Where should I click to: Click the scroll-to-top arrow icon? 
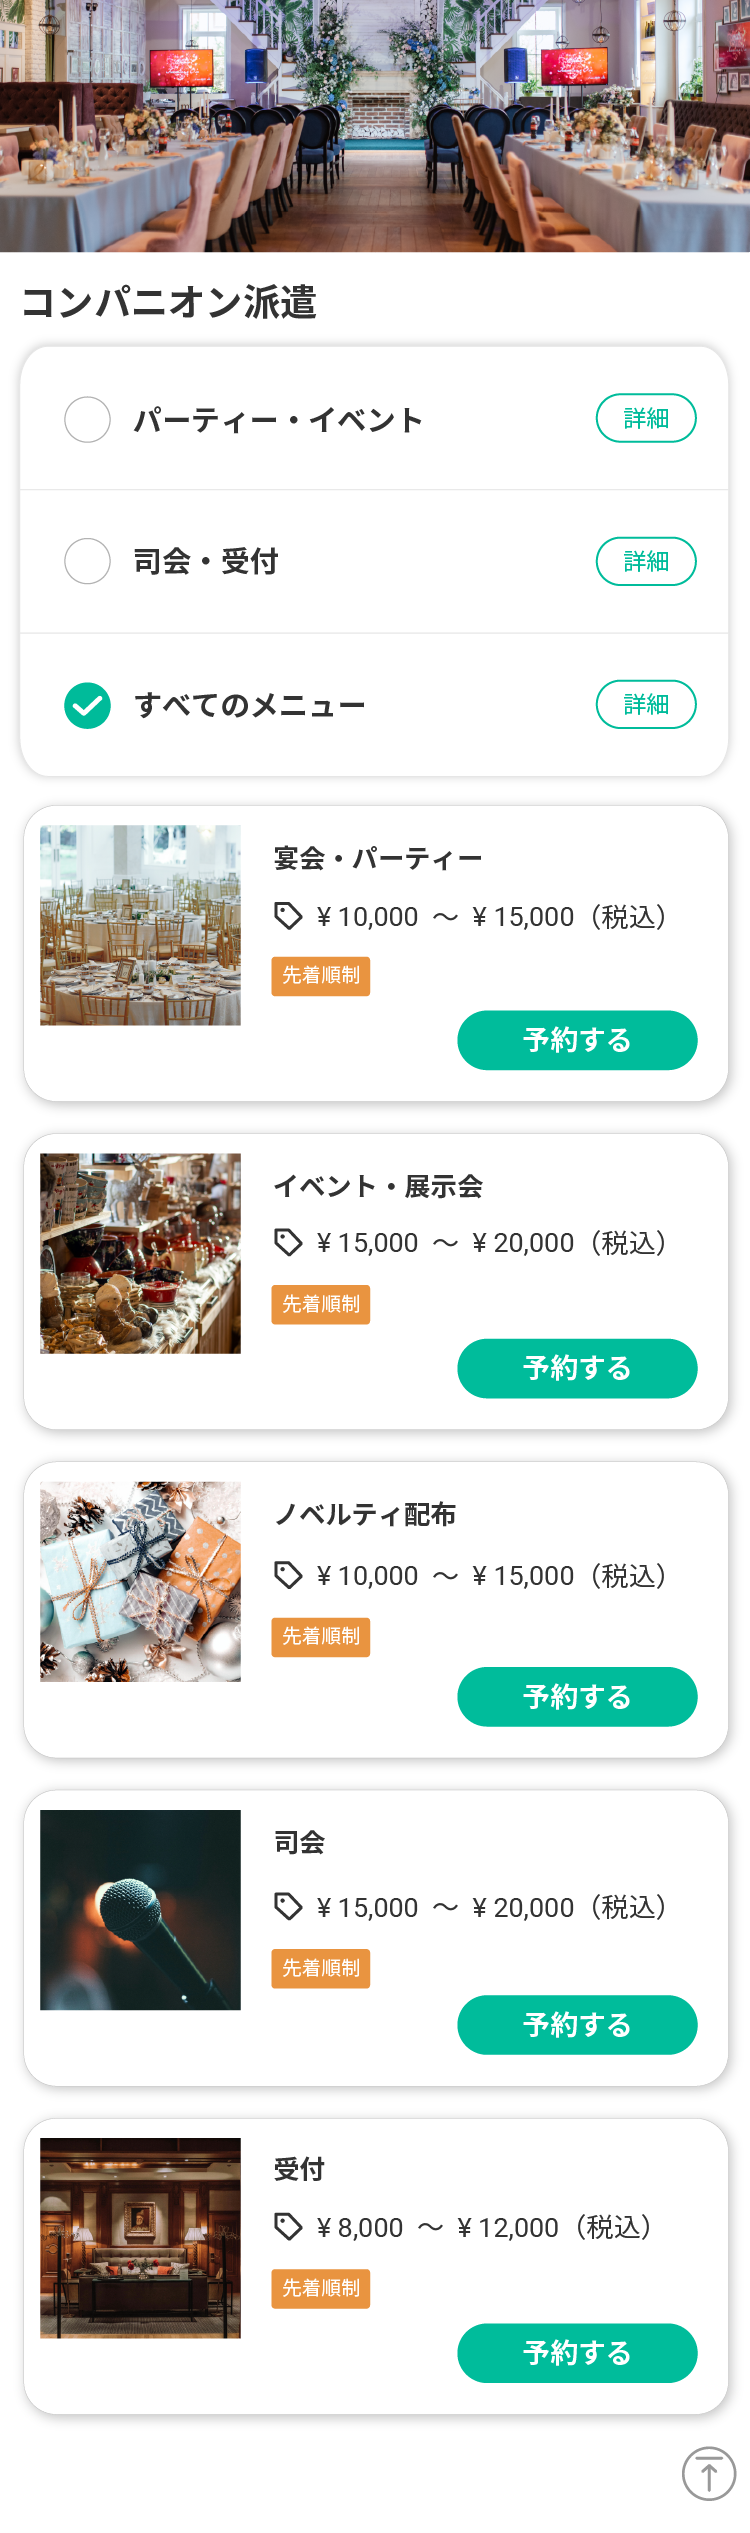click(709, 2473)
